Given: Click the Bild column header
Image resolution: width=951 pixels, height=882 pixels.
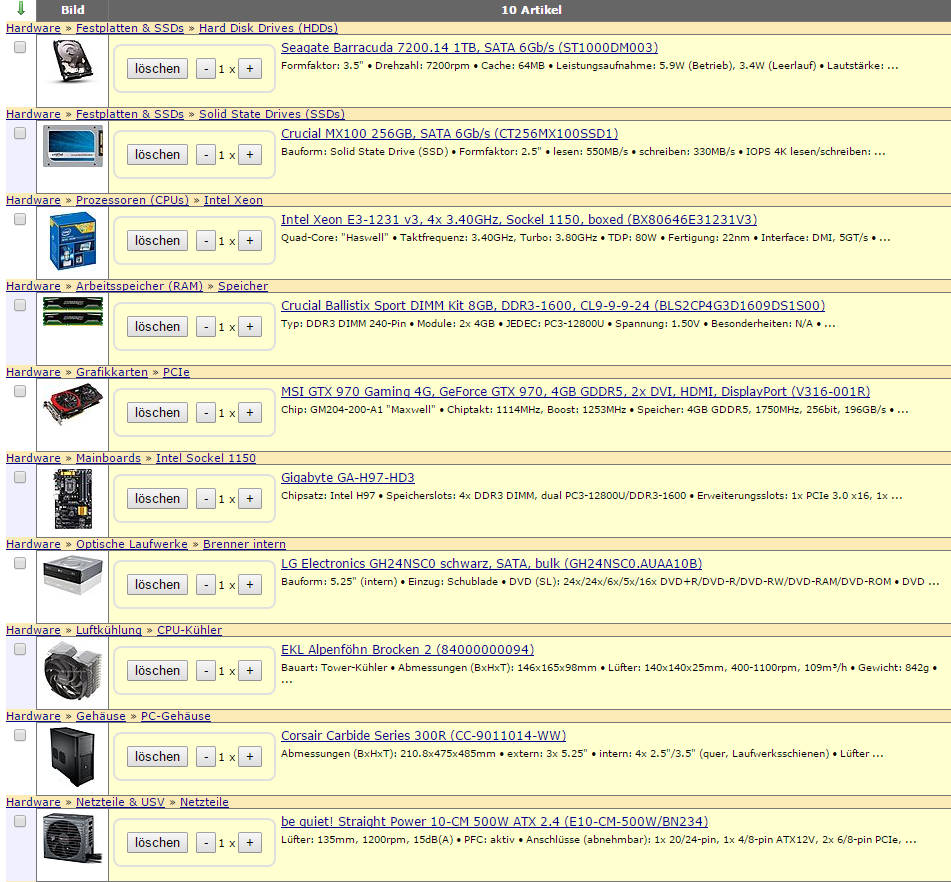Looking at the screenshot, I should [72, 10].
